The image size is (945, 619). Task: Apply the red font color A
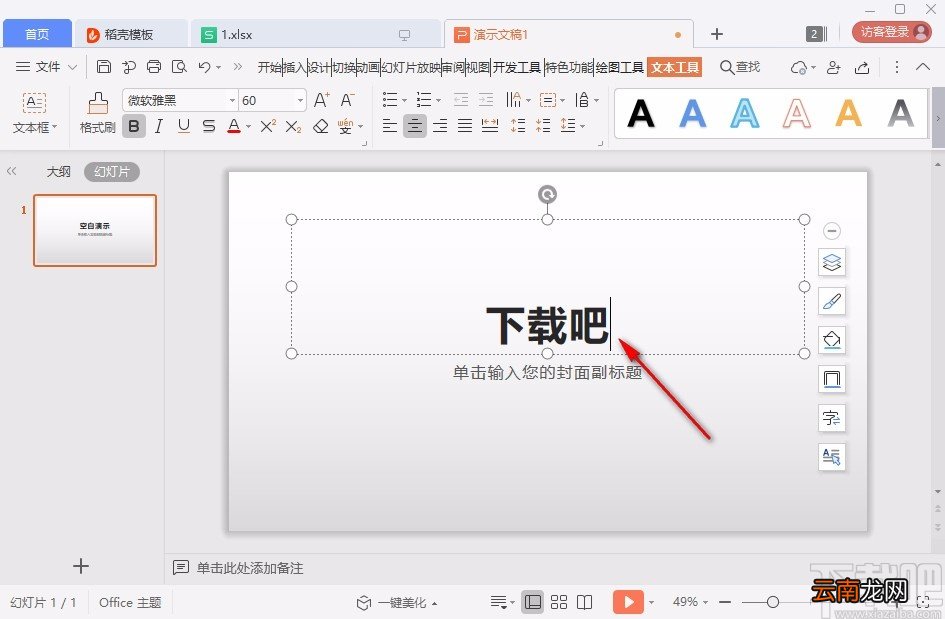pos(234,126)
